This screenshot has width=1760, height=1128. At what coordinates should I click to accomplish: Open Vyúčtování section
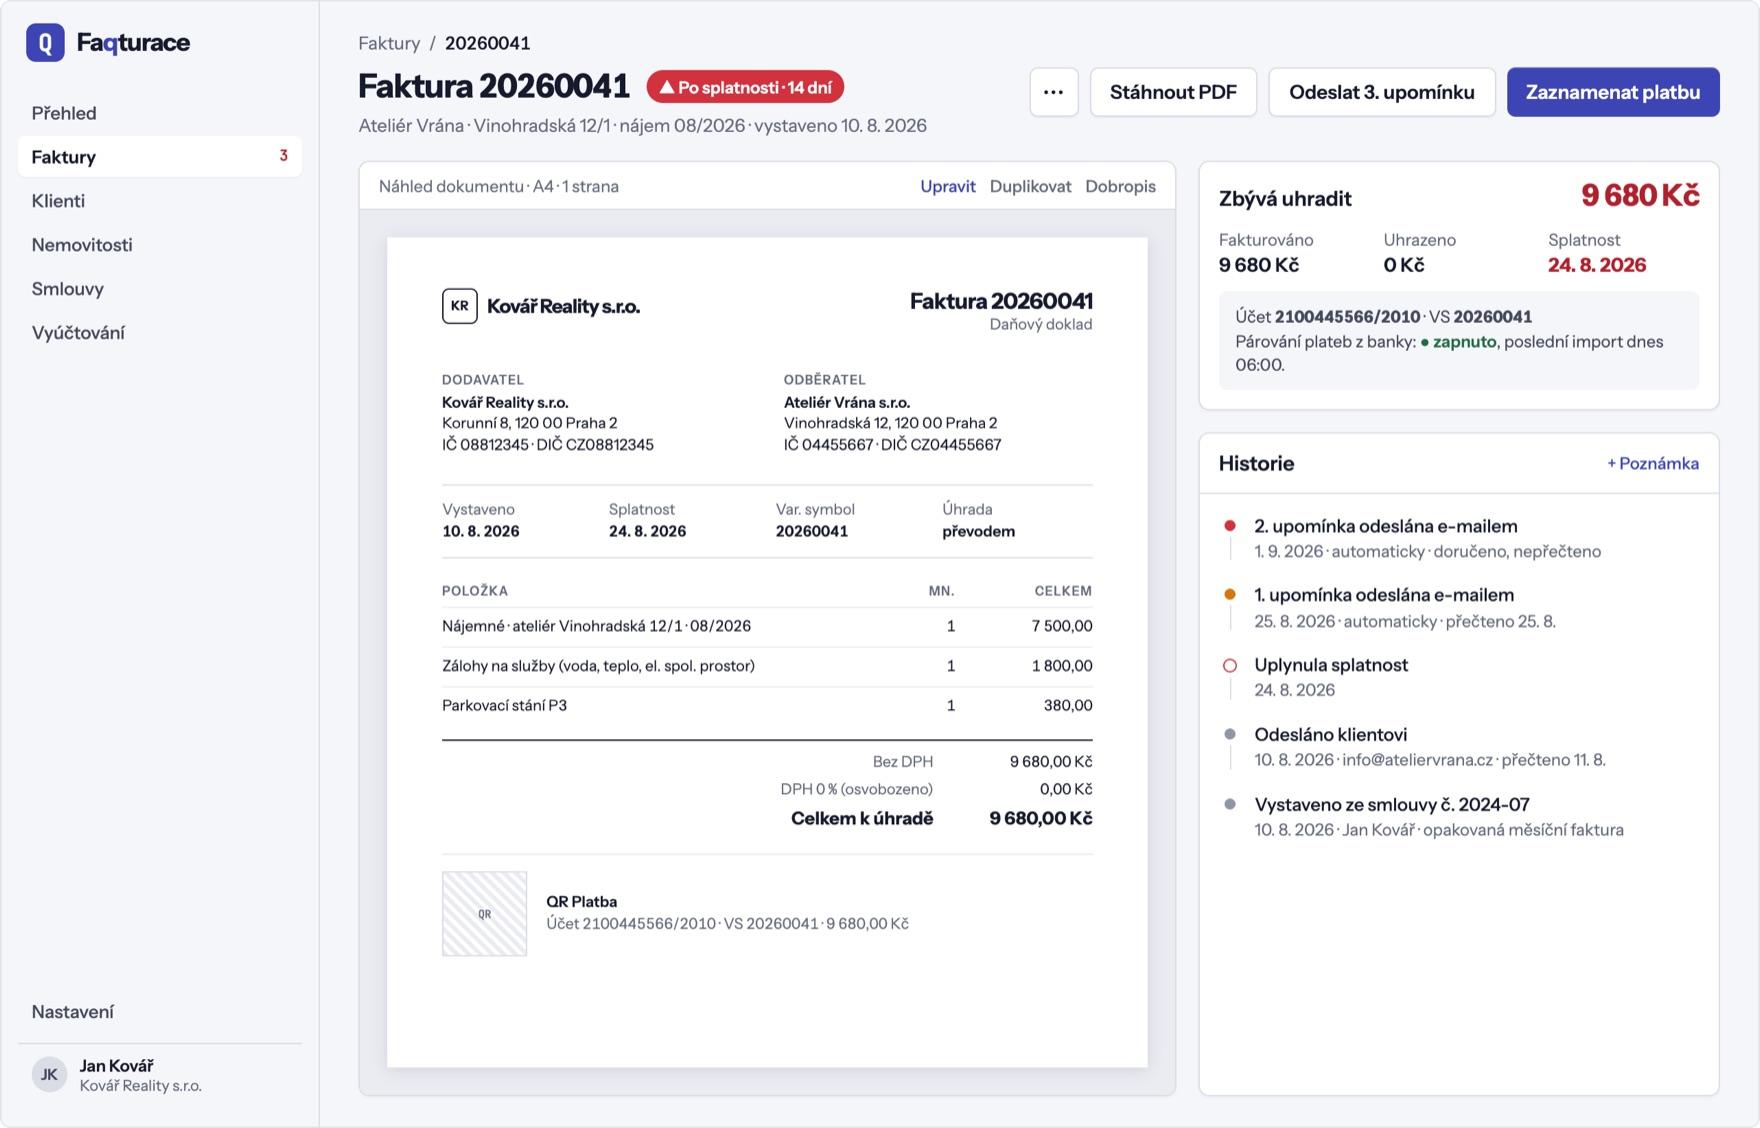160,333
